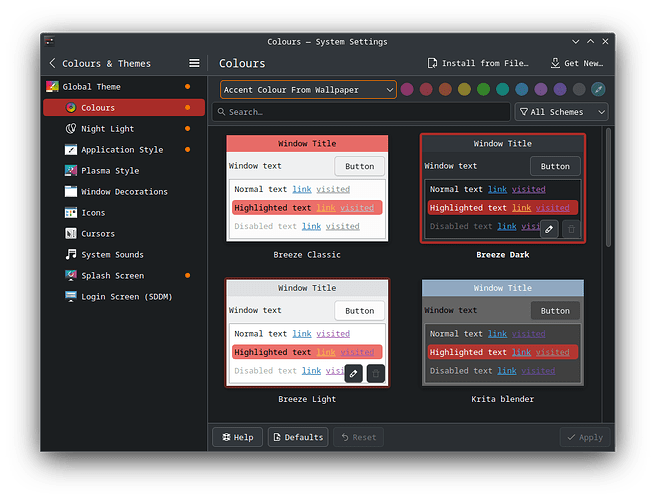The image size is (656, 500).
Task: Choose the yellow accent colour
Action: tap(464, 89)
